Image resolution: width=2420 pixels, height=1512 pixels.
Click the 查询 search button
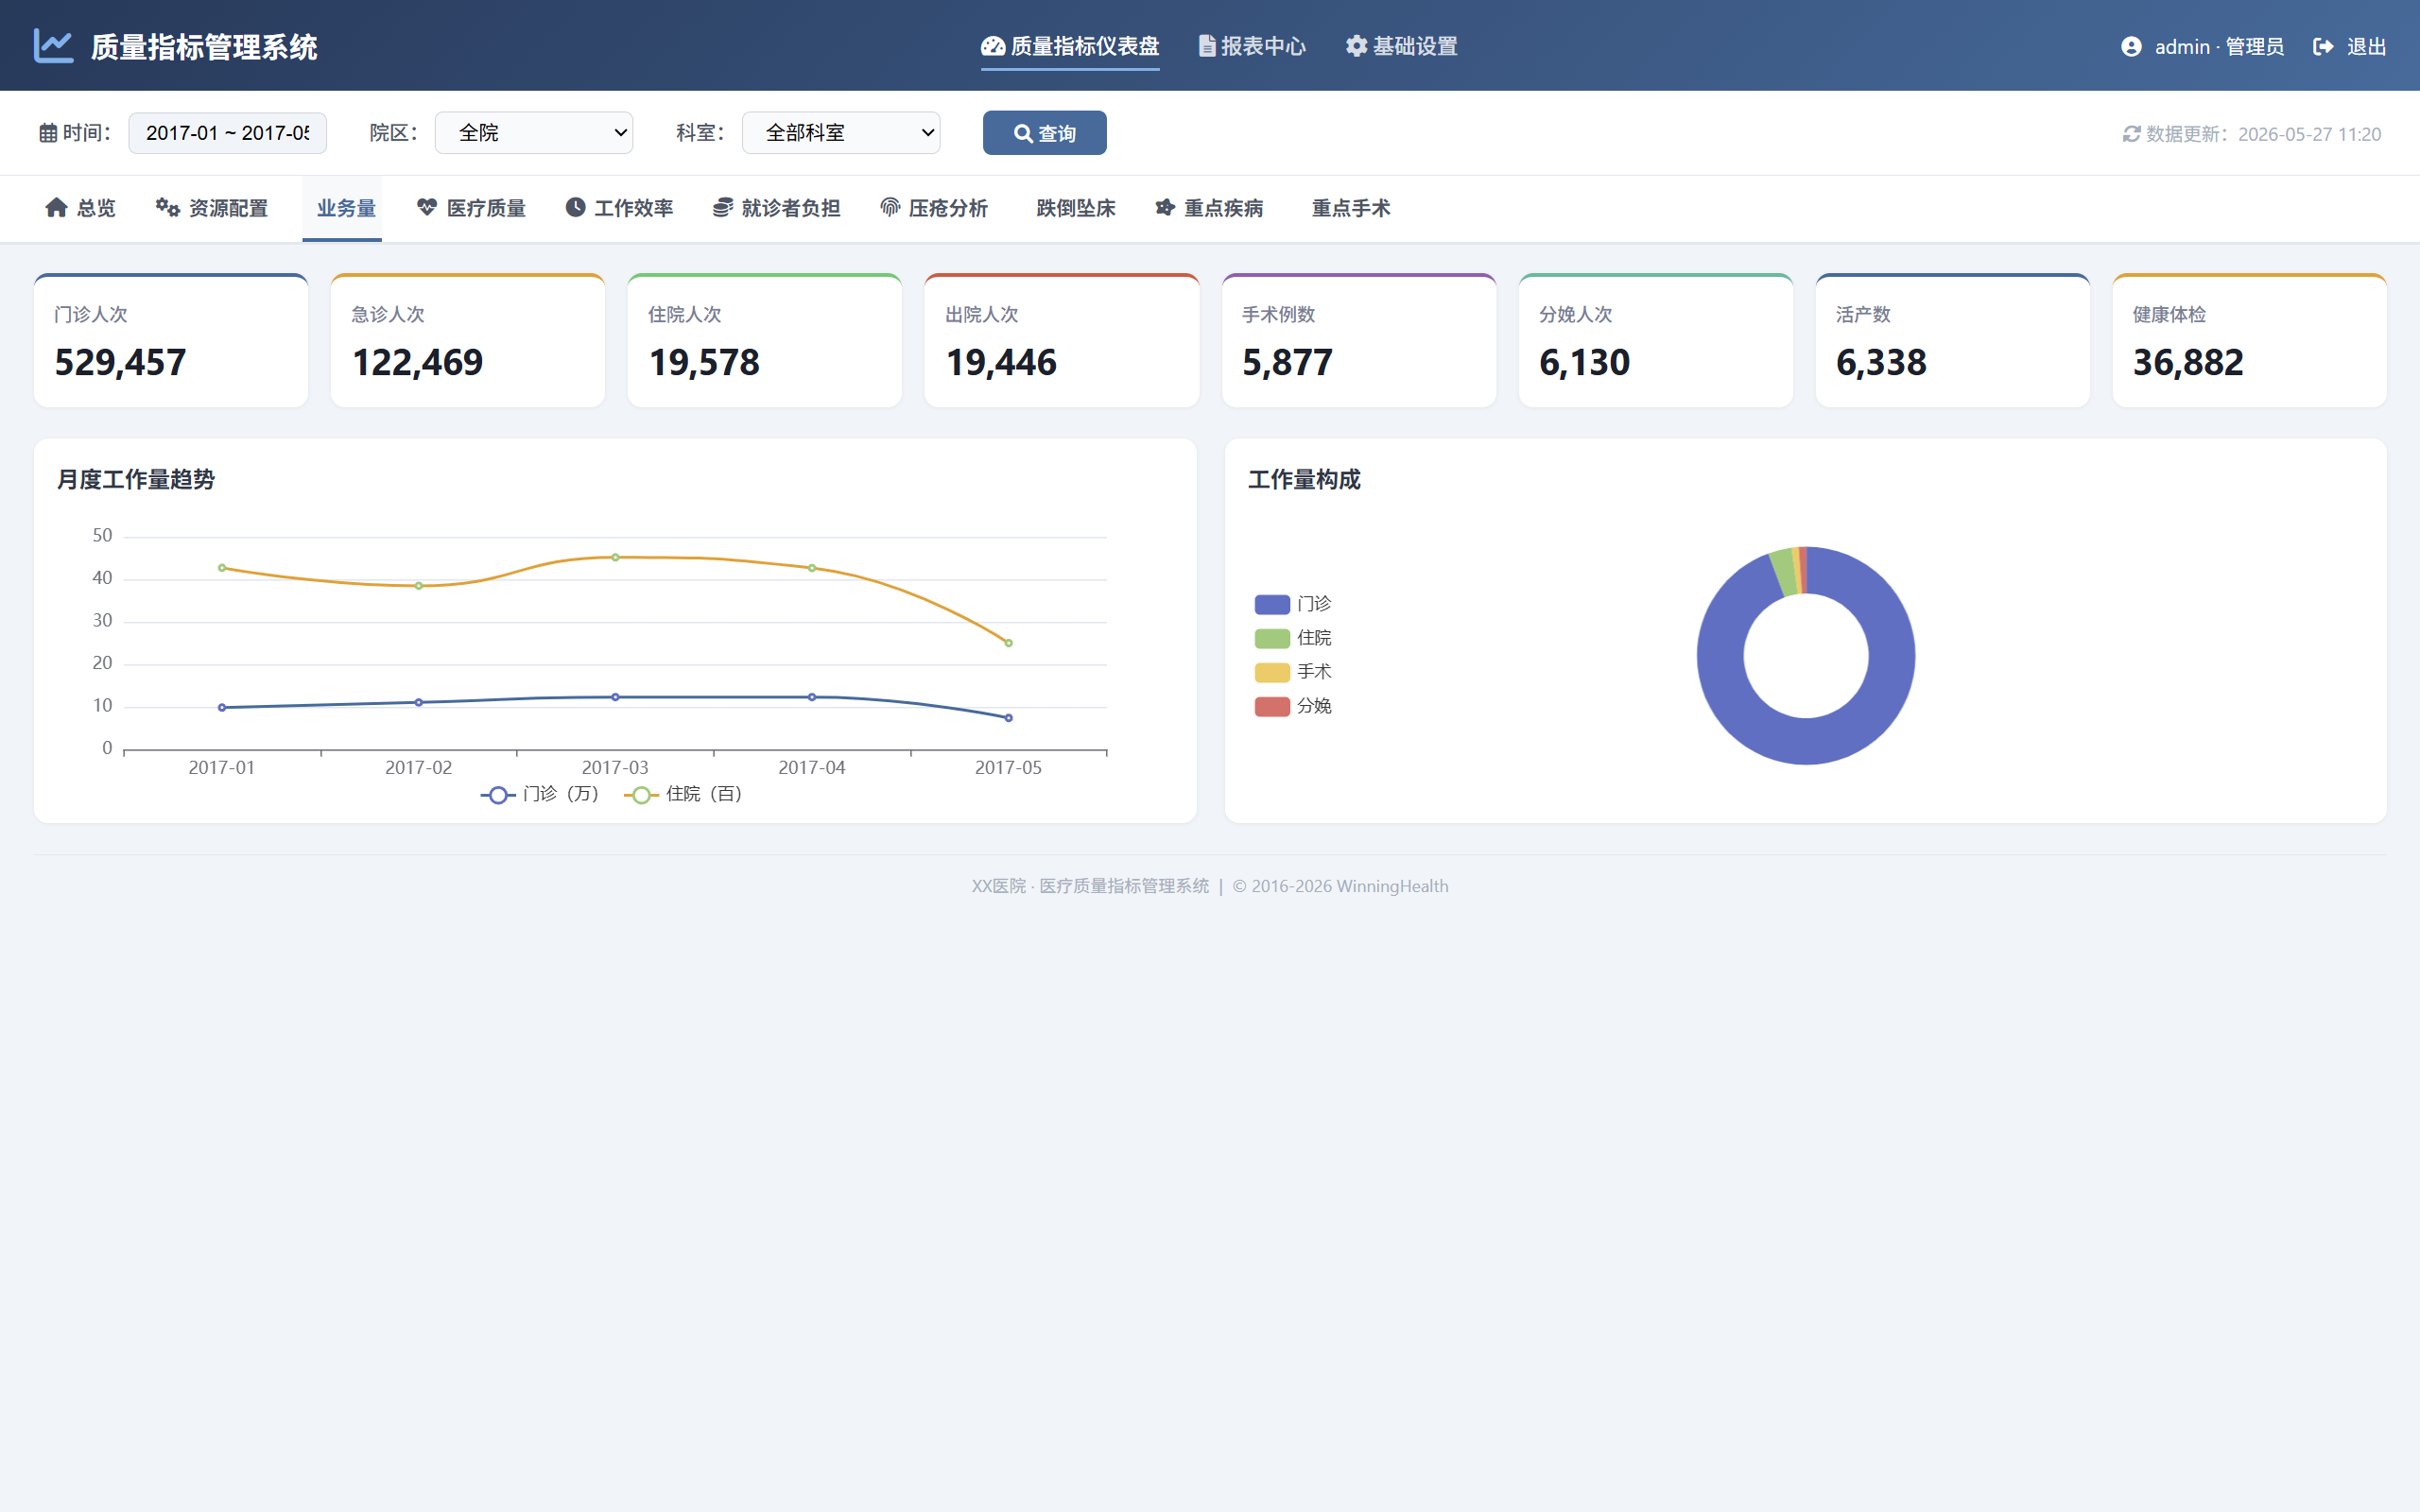click(1045, 133)
